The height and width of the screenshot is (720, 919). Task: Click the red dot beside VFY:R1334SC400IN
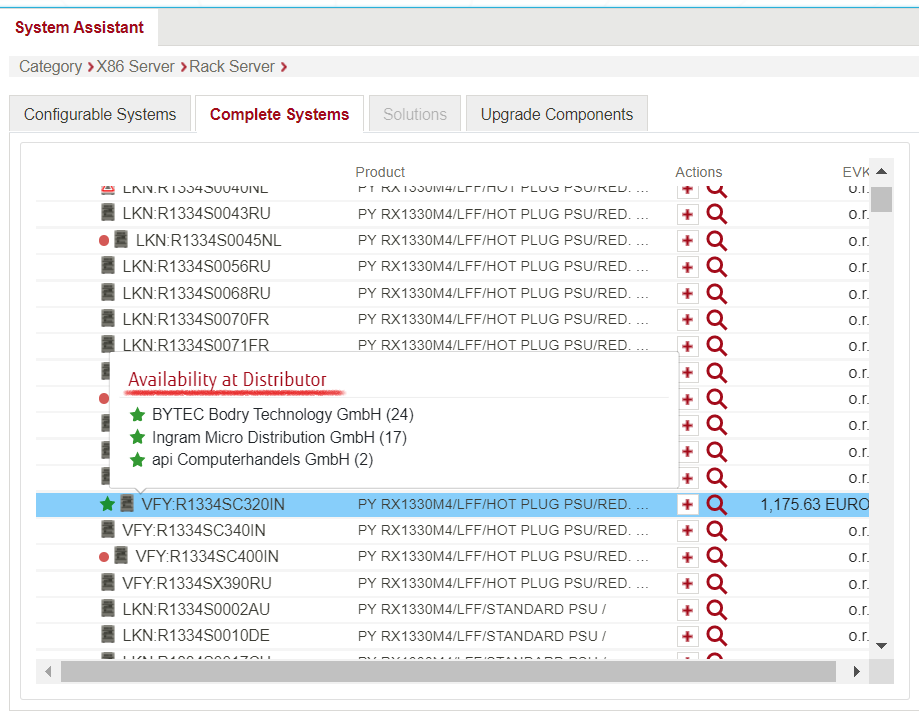pyautogui.click(x=104, y=557)
